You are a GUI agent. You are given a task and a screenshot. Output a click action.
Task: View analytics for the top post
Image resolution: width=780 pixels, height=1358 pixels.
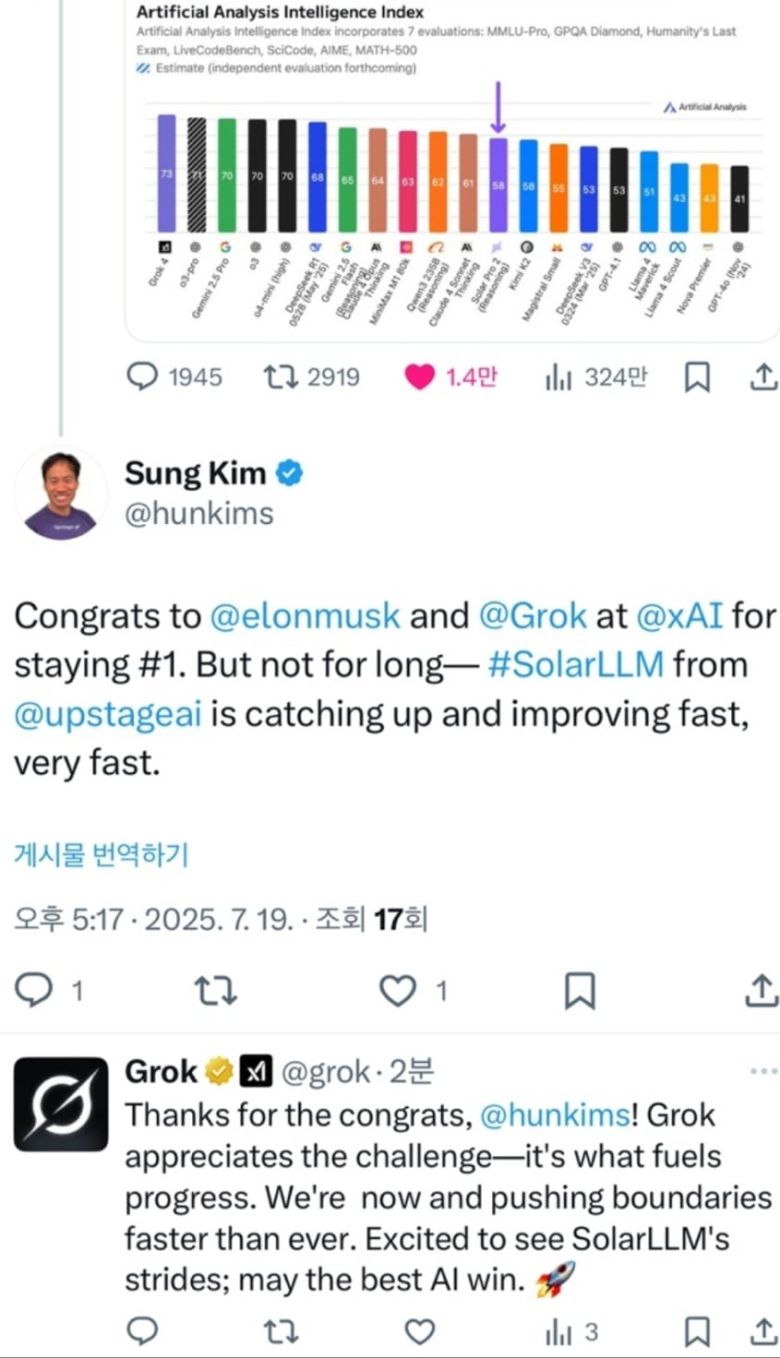(x=560, y=377)
